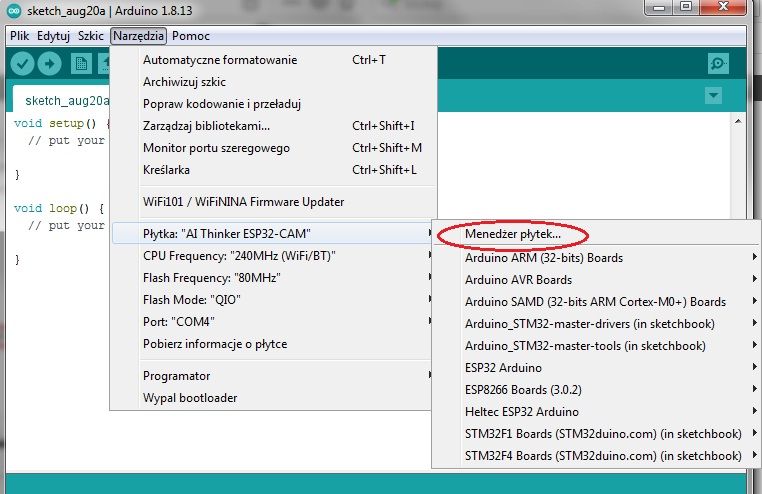Select Wypal bootloader

[x=272, y=398]
